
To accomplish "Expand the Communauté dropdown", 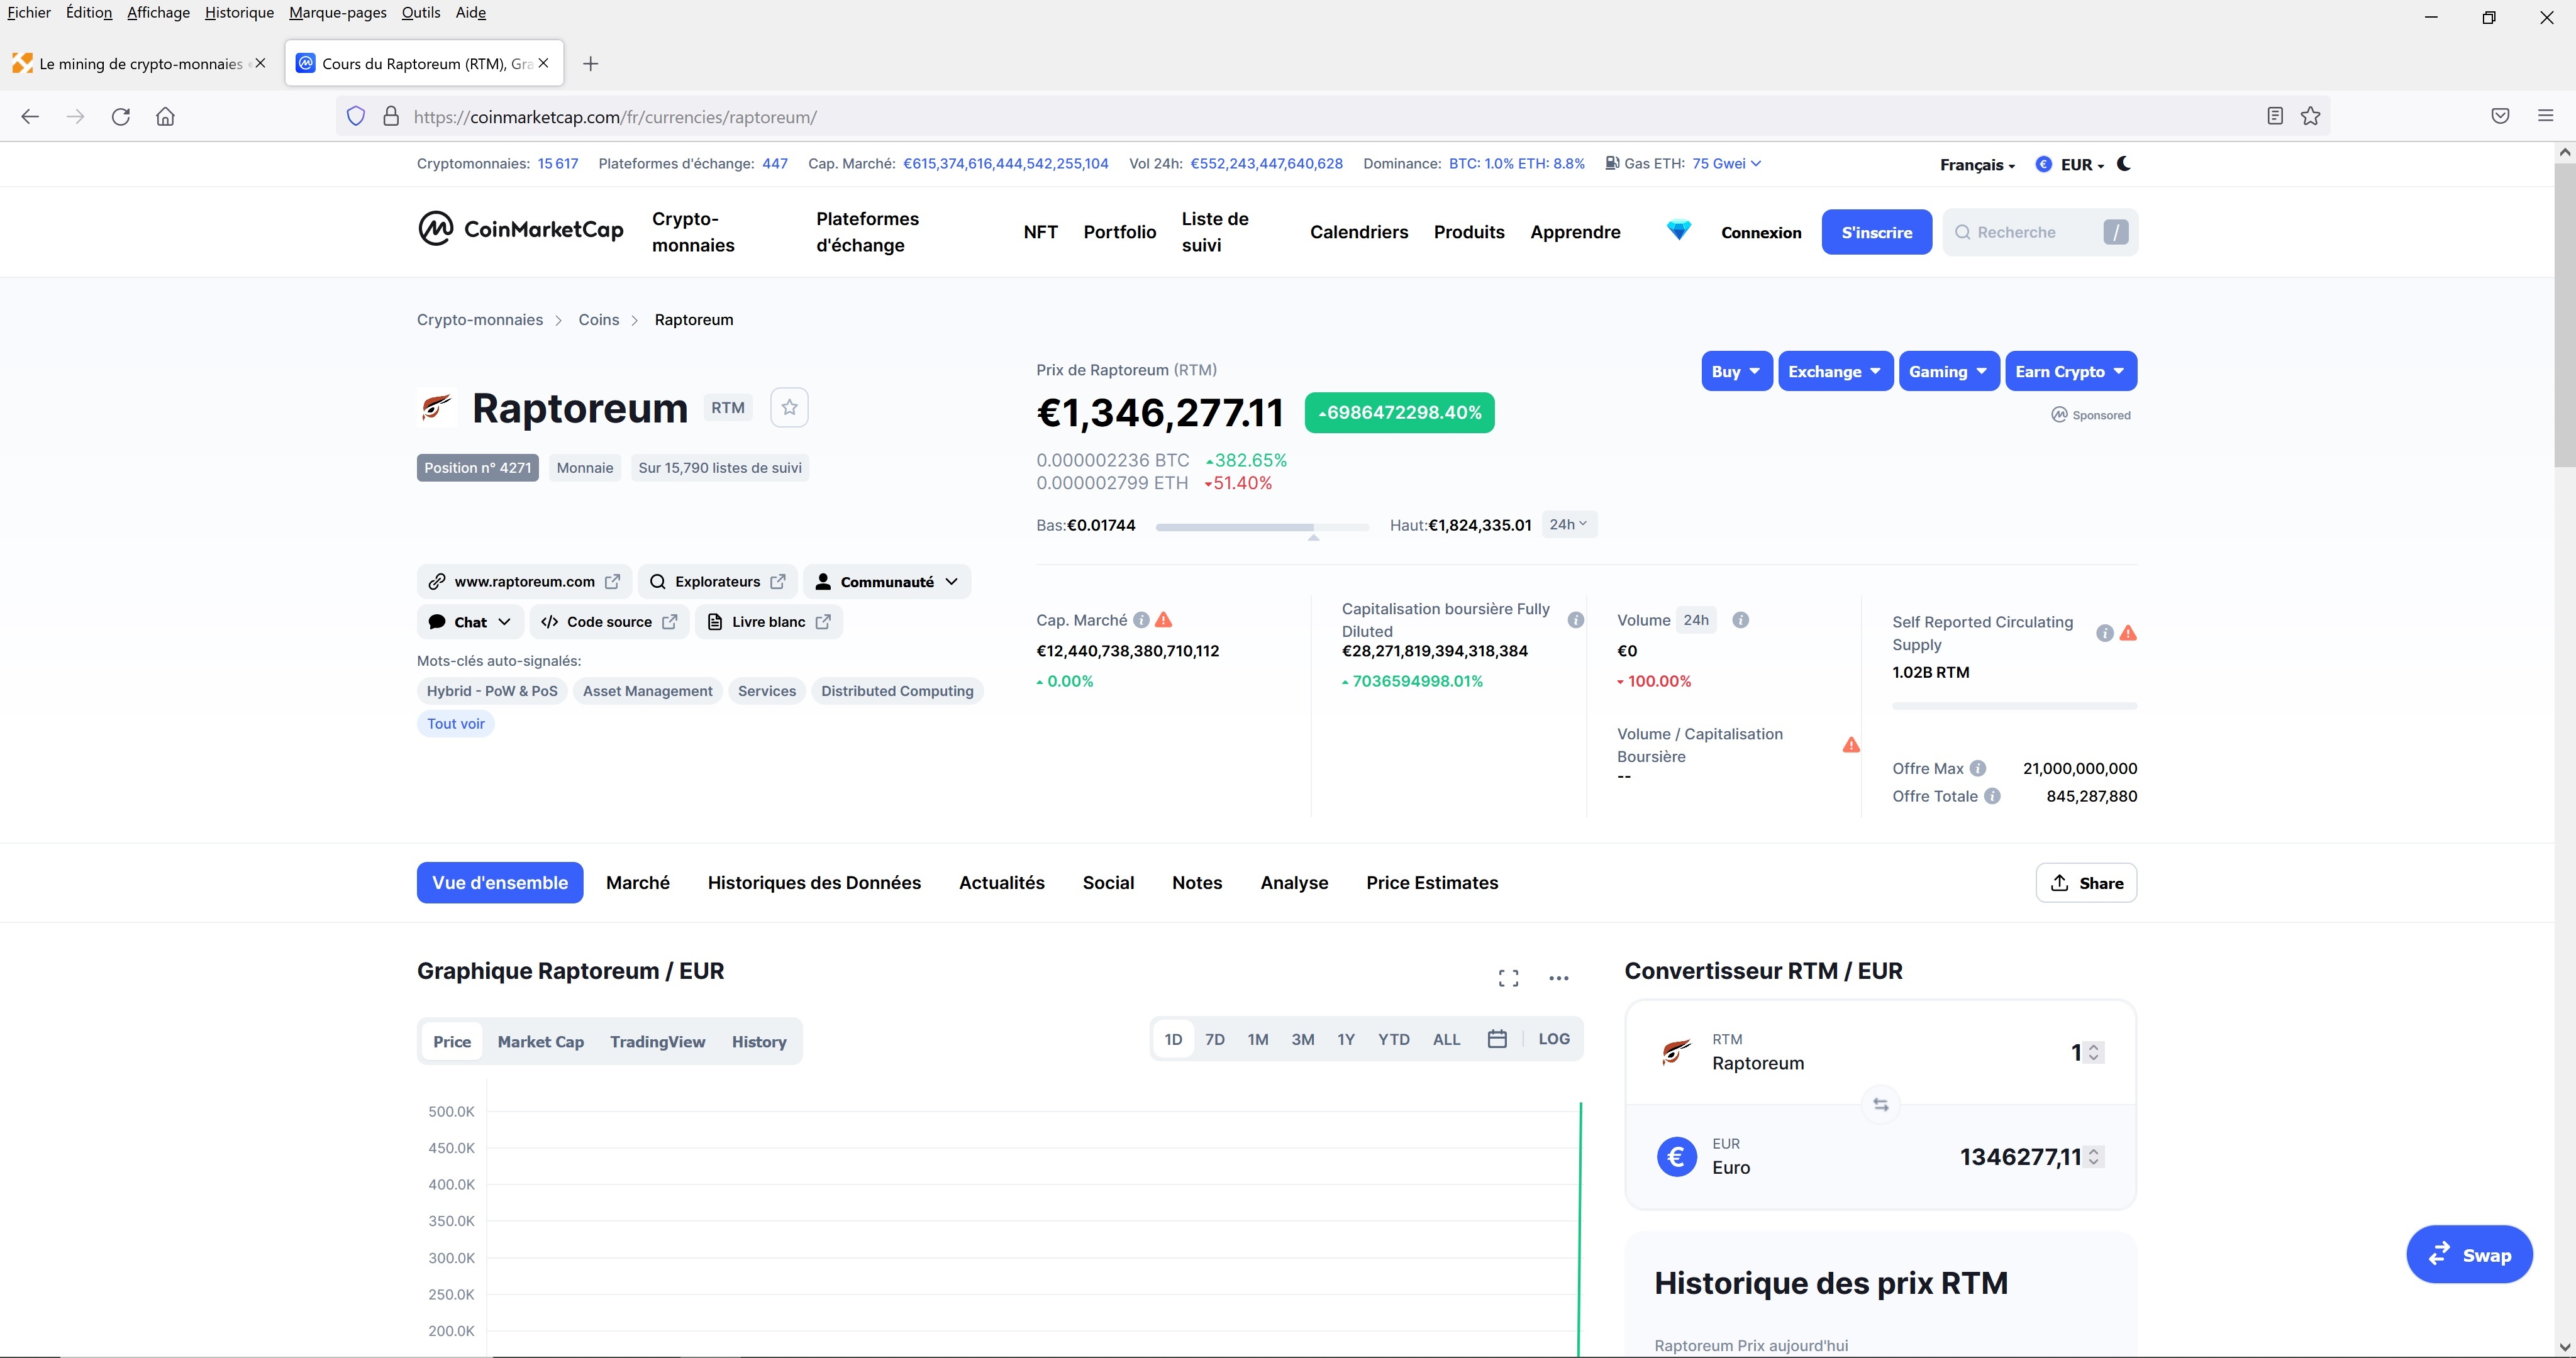I will coord(887,582).
